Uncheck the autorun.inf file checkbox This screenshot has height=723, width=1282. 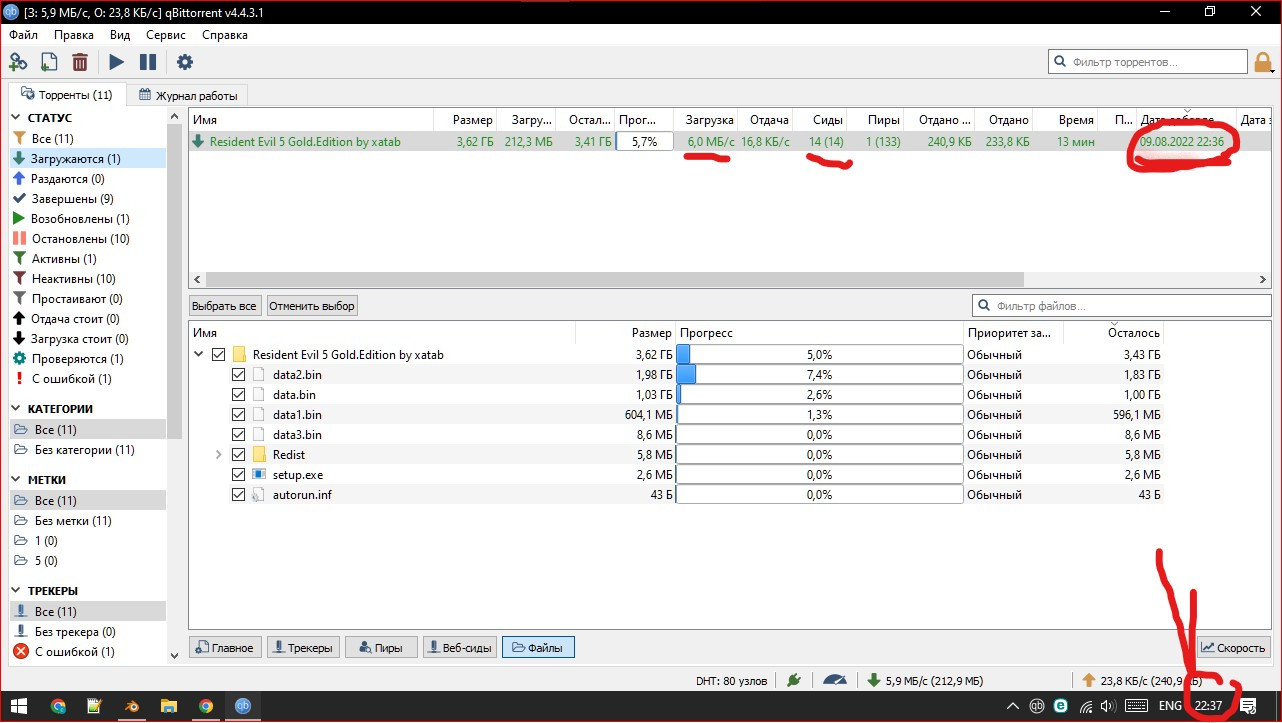tap(238, 494)
